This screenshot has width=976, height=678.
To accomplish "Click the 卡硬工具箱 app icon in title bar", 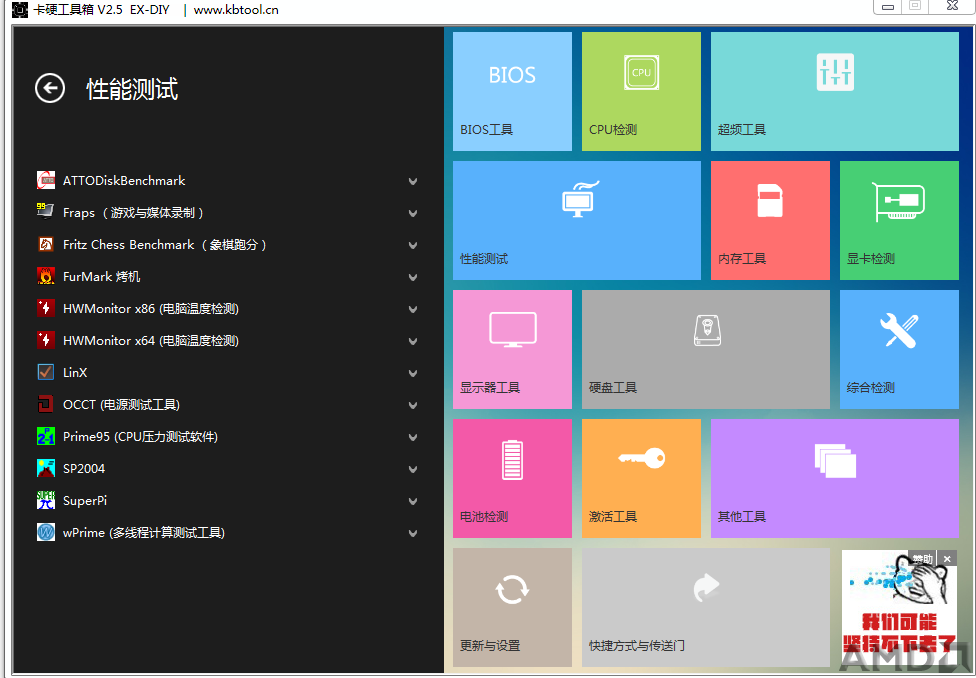I will coord(20,9).
